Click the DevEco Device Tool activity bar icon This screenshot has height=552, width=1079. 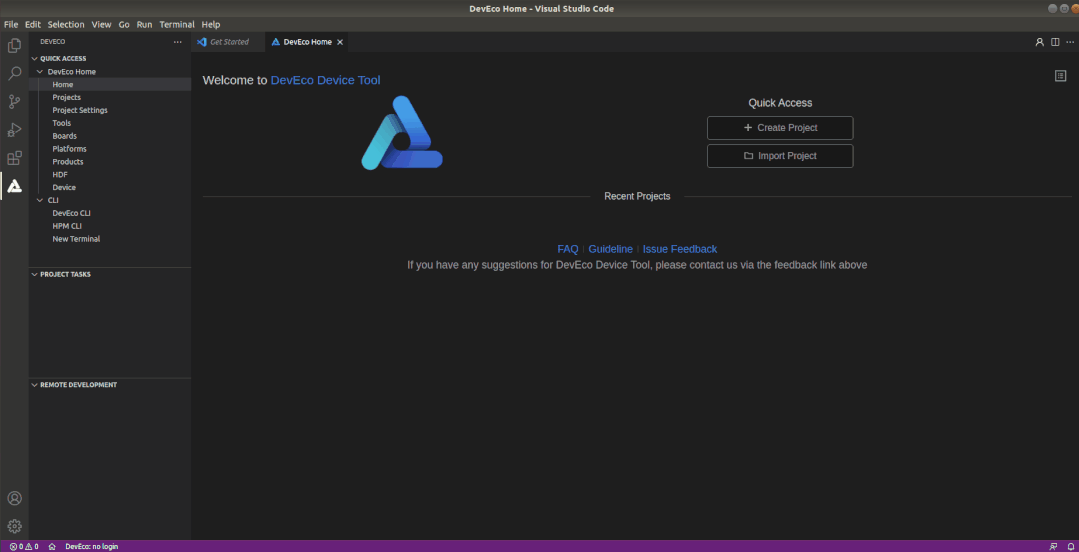coord(14,186)
